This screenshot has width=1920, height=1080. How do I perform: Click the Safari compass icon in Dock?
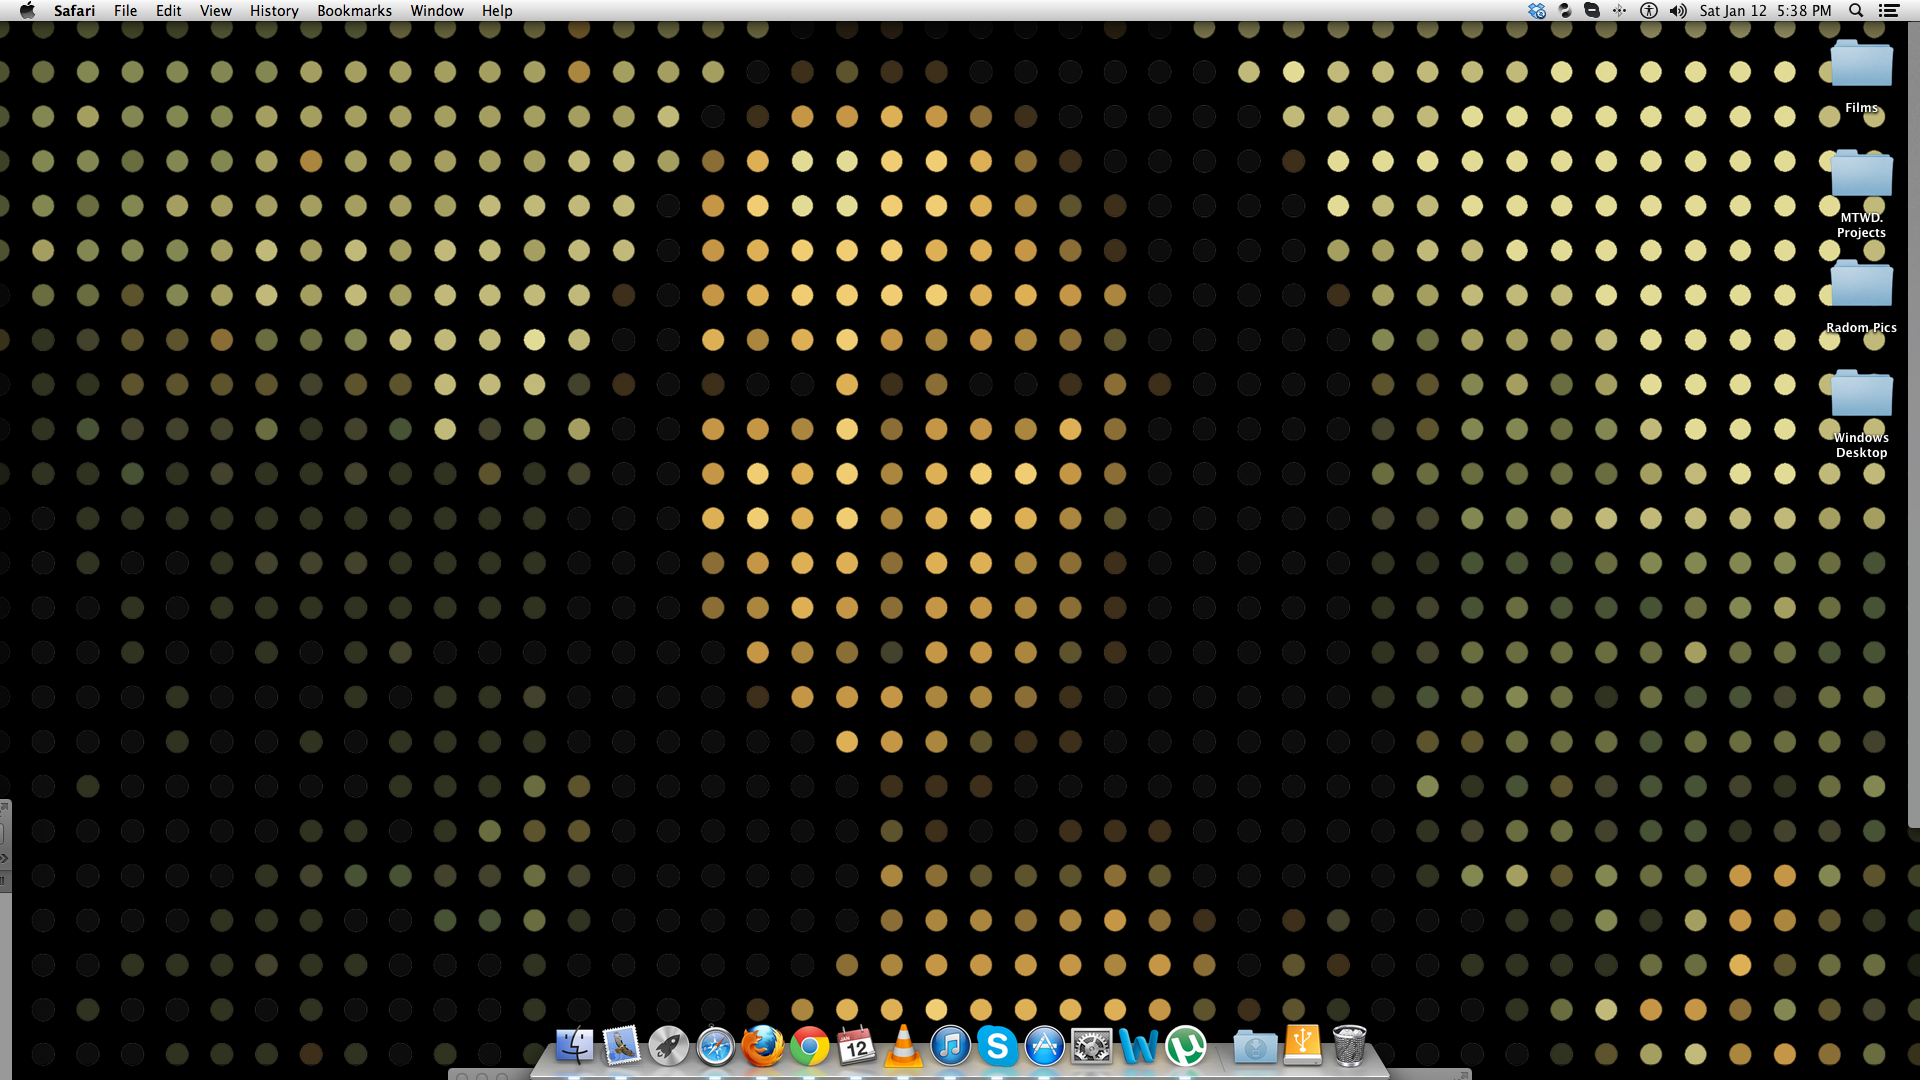point(716,1046)
